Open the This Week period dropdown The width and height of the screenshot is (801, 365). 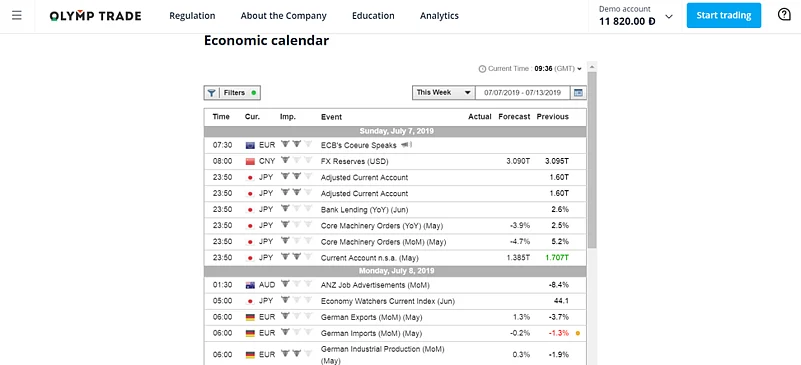444,92
